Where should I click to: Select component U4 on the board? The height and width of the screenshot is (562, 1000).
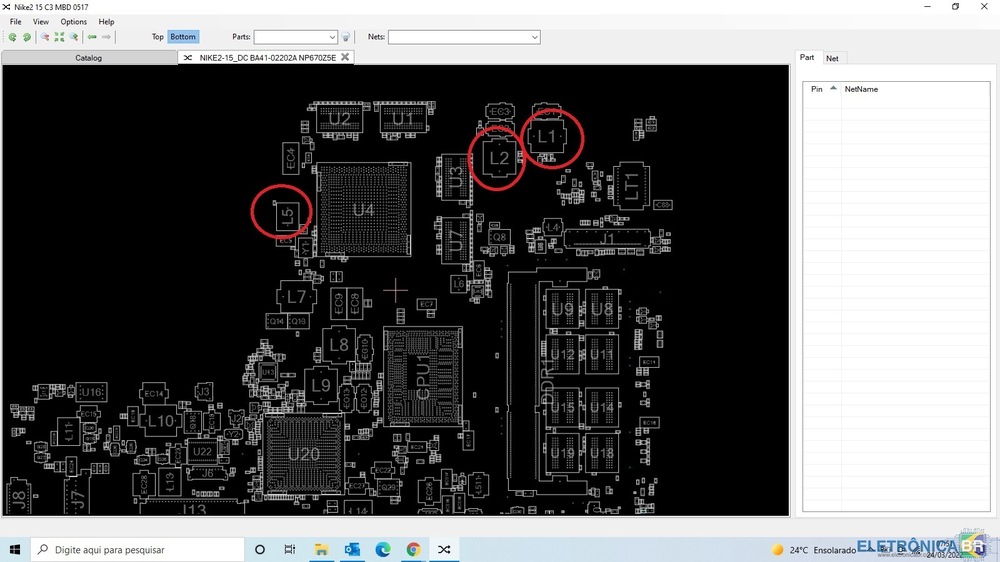click(x=363, y=210)
